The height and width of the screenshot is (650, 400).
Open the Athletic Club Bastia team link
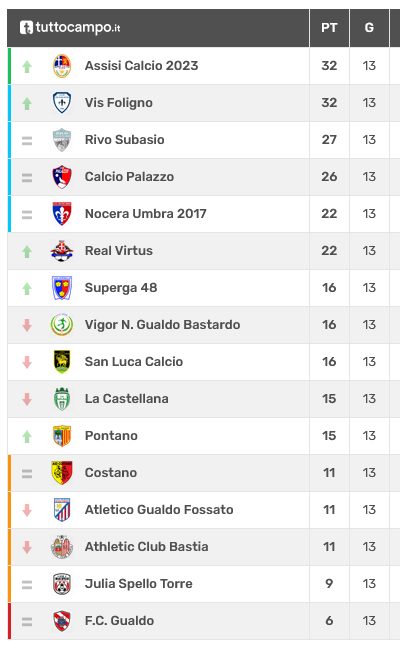pos(147,546)
